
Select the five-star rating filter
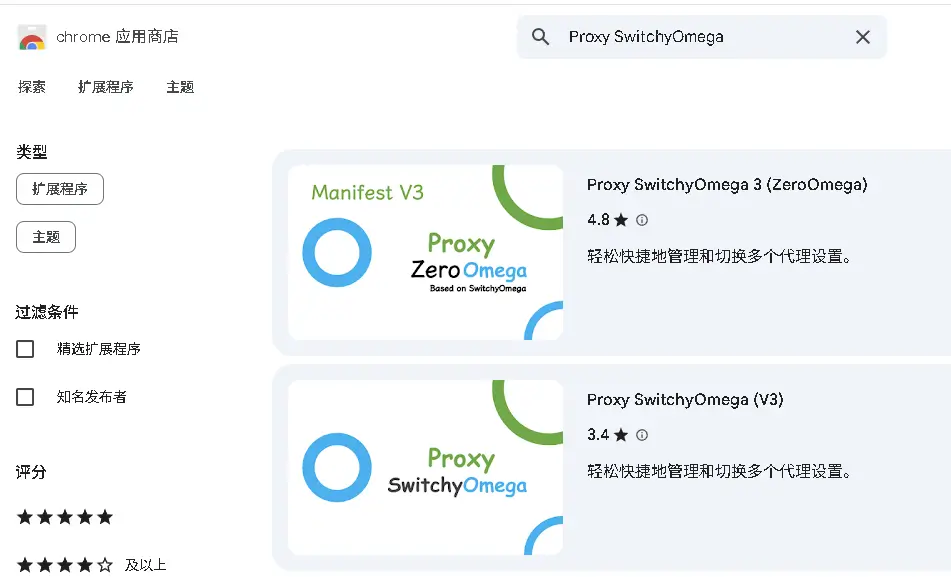click(x=65, y=517)
